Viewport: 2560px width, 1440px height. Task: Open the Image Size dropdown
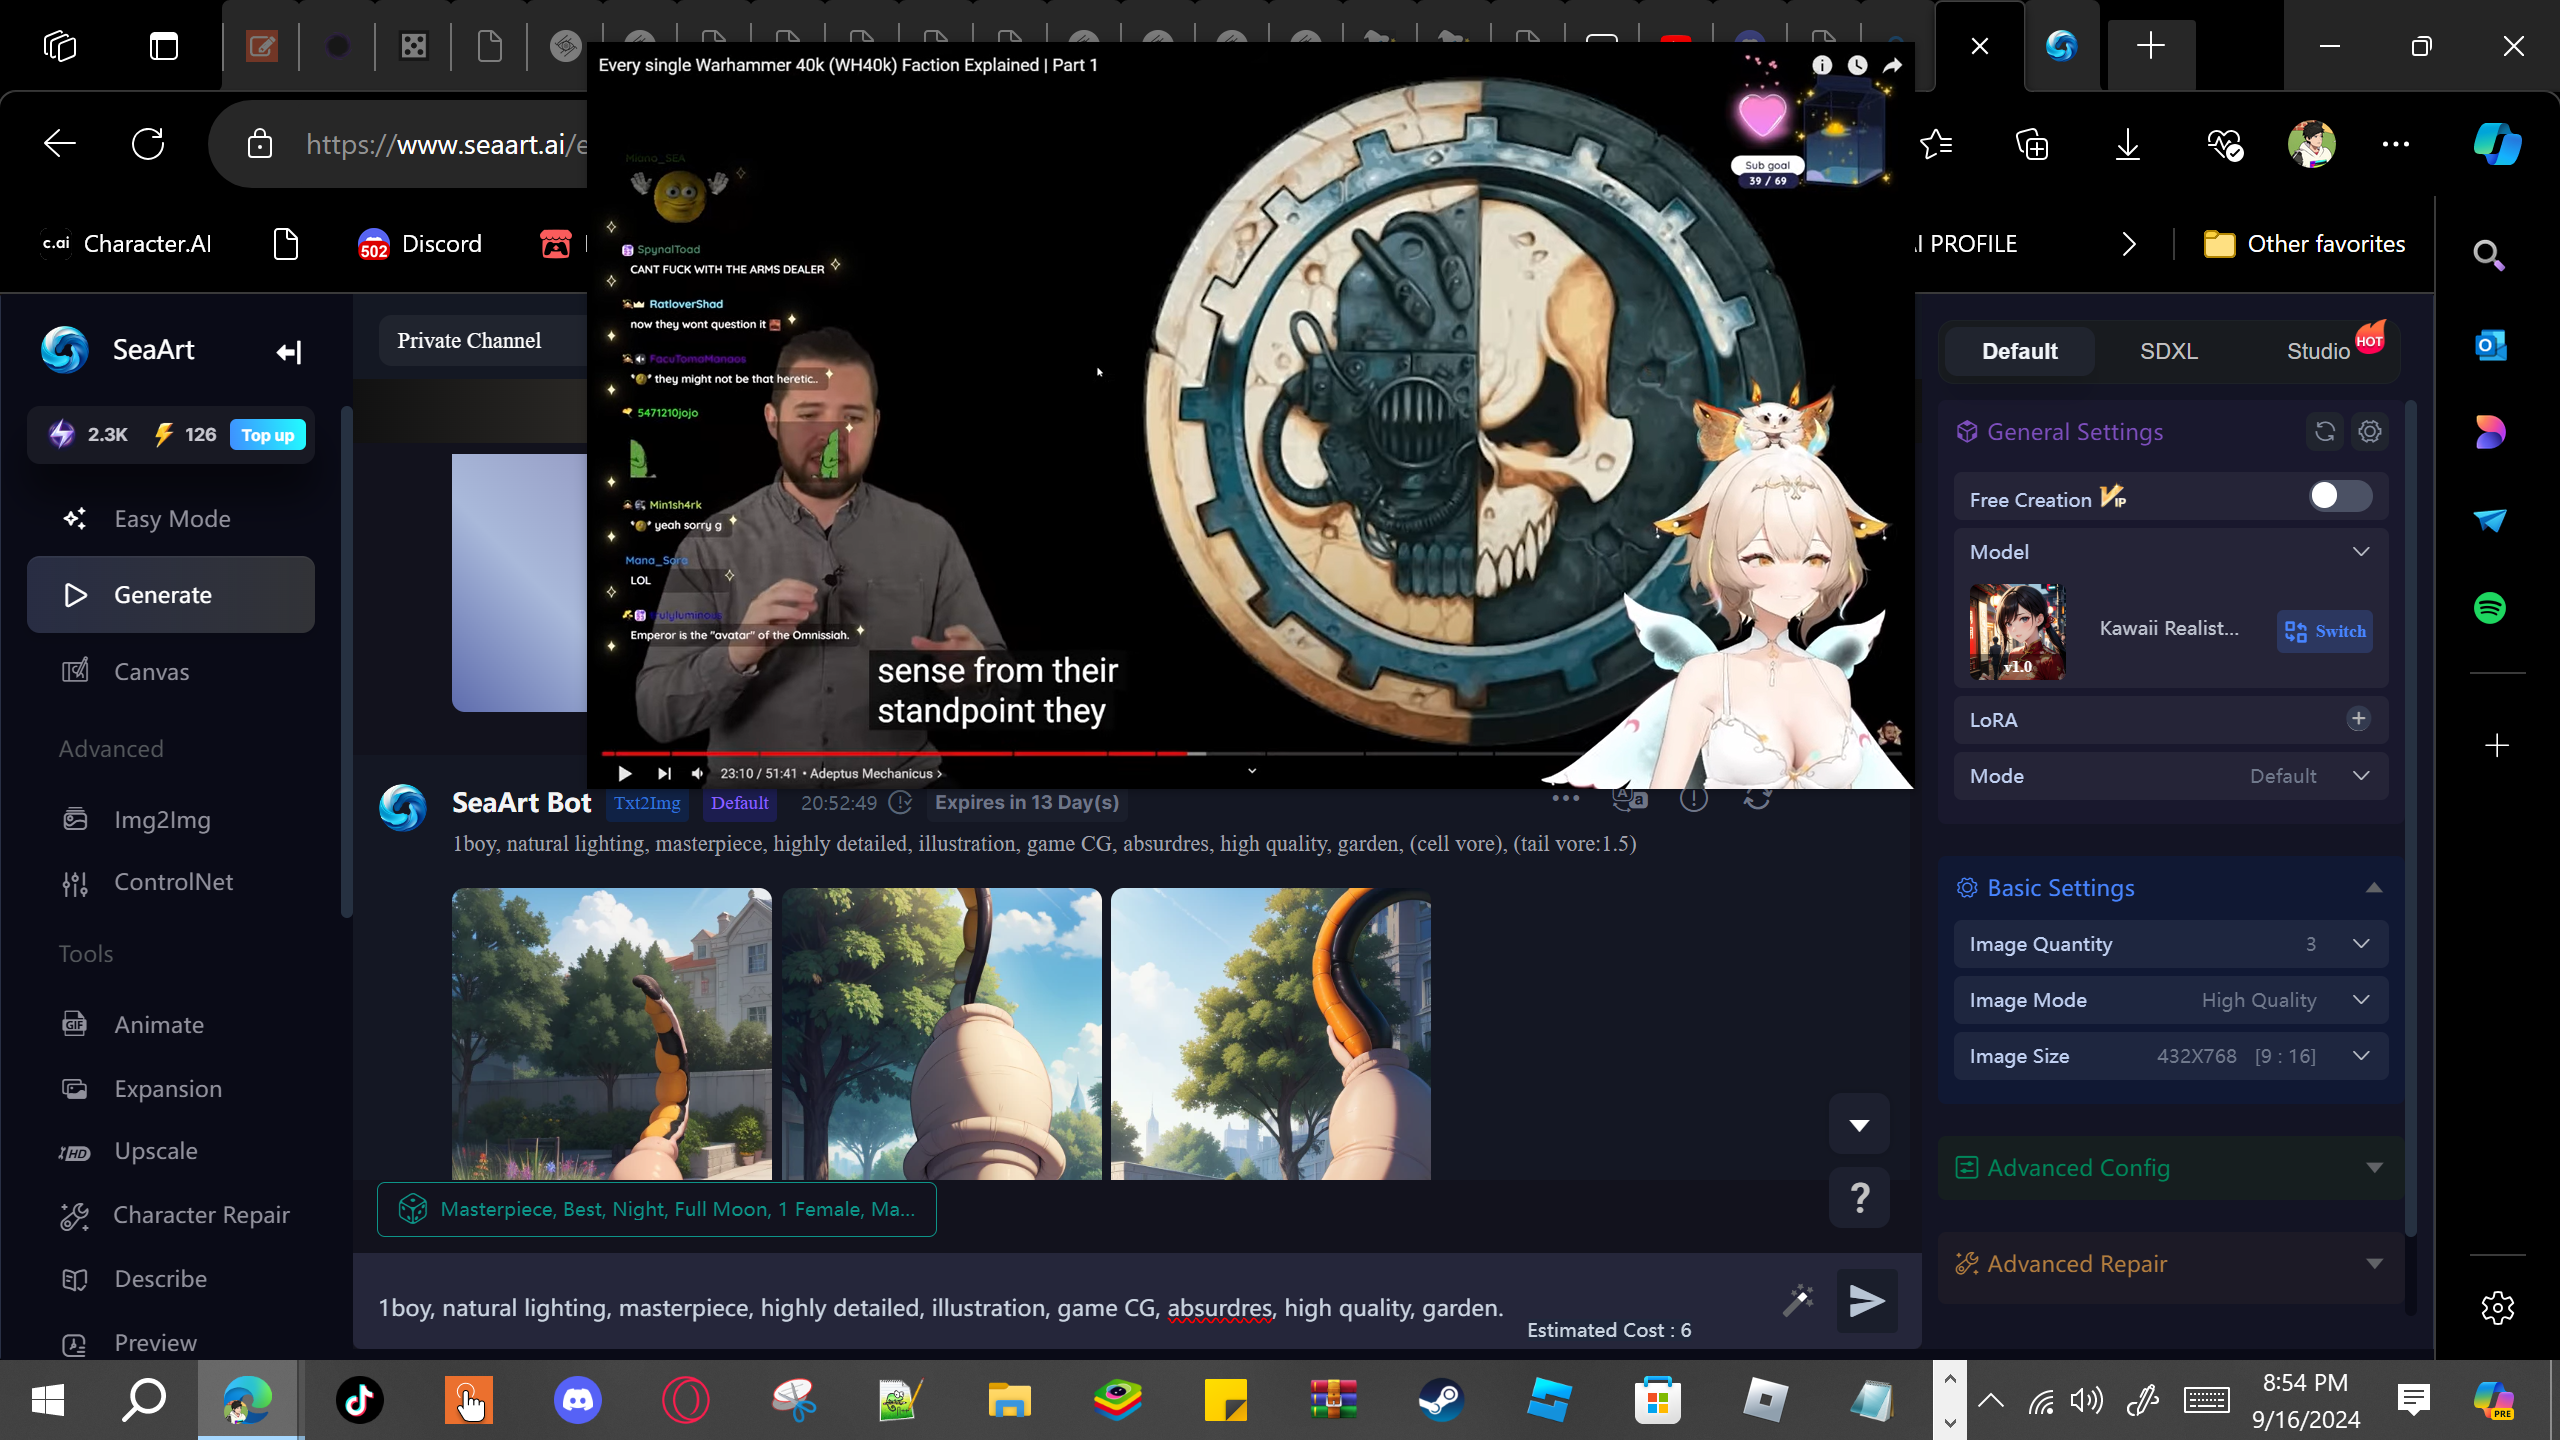pos(2170,1056)
